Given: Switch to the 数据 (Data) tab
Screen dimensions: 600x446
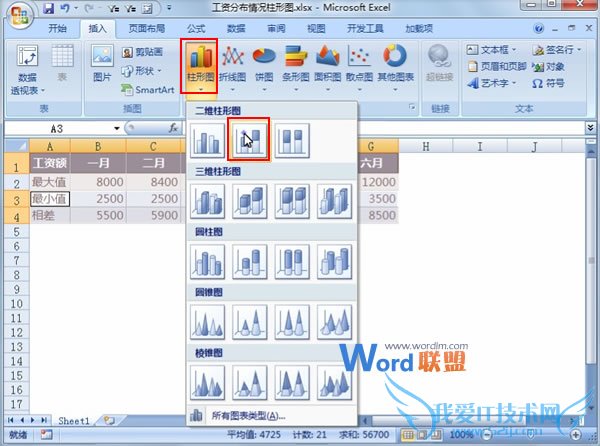Looking at the screenshot, I should [236, 28].
